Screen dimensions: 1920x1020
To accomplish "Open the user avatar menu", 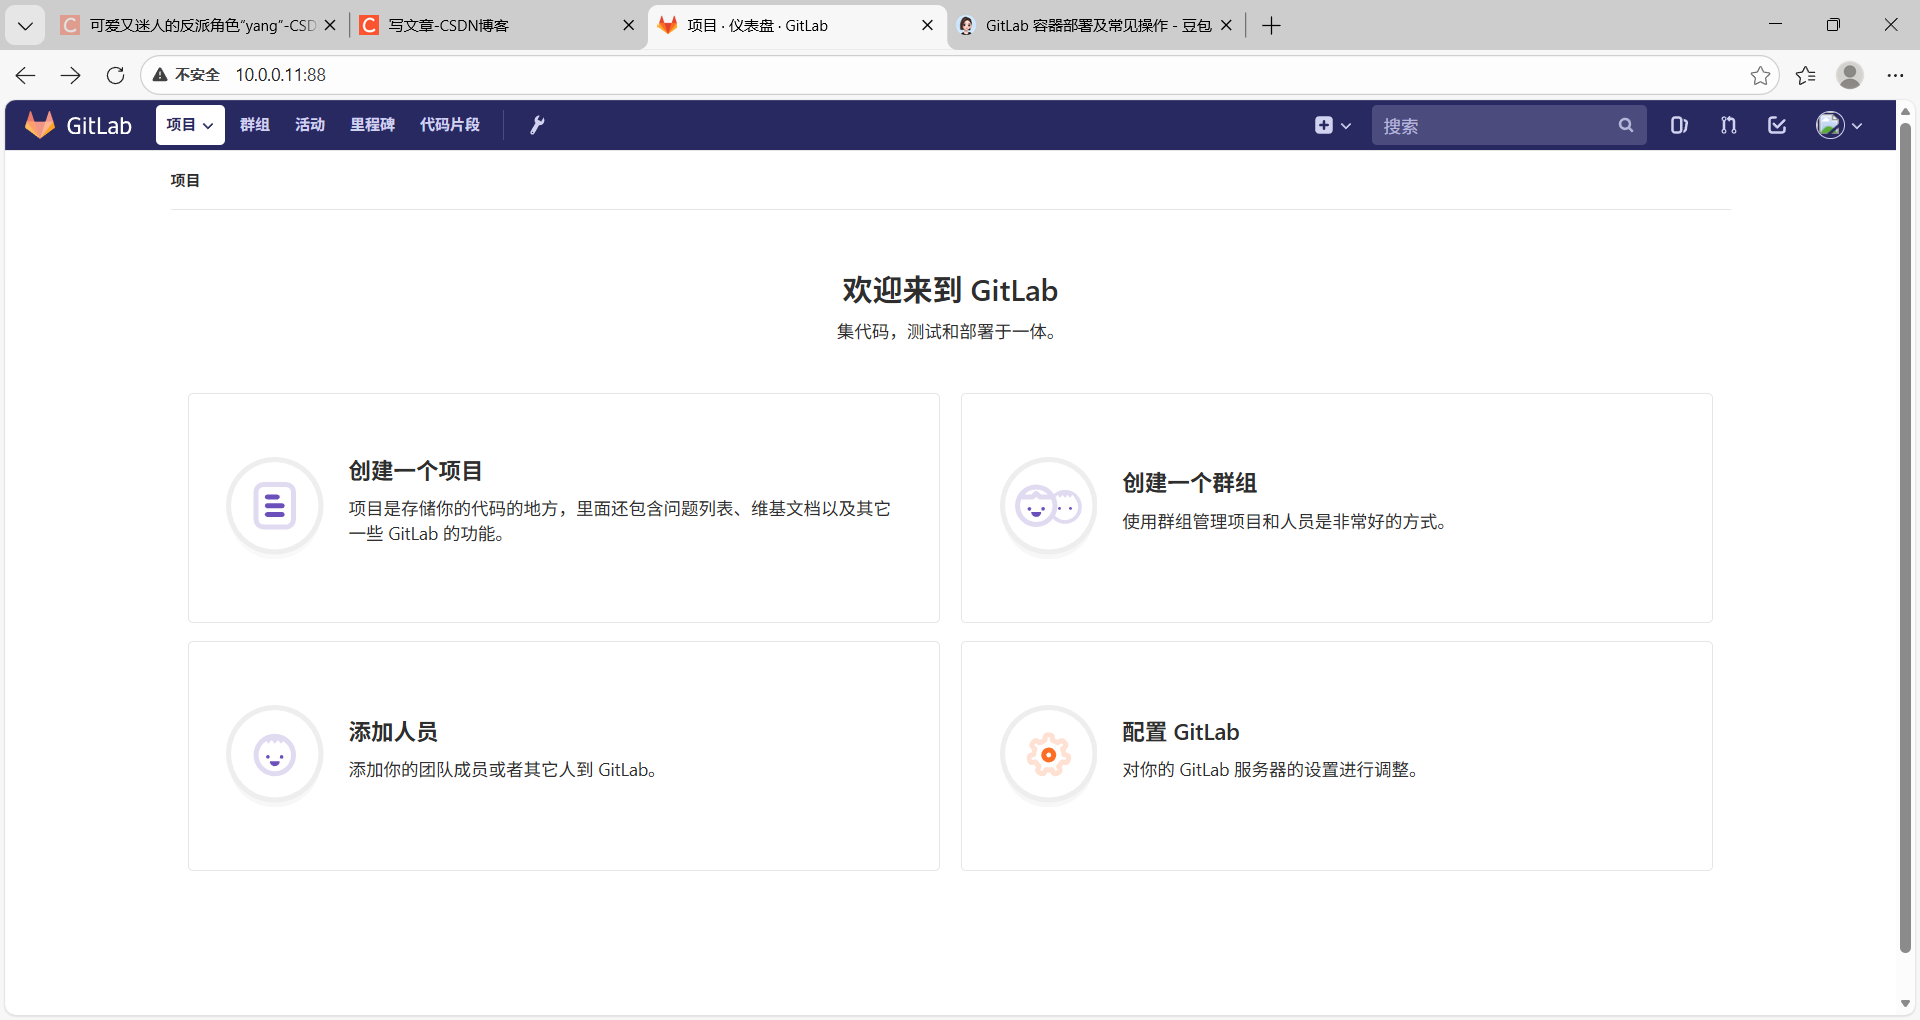I will (x=1839, y=125).
